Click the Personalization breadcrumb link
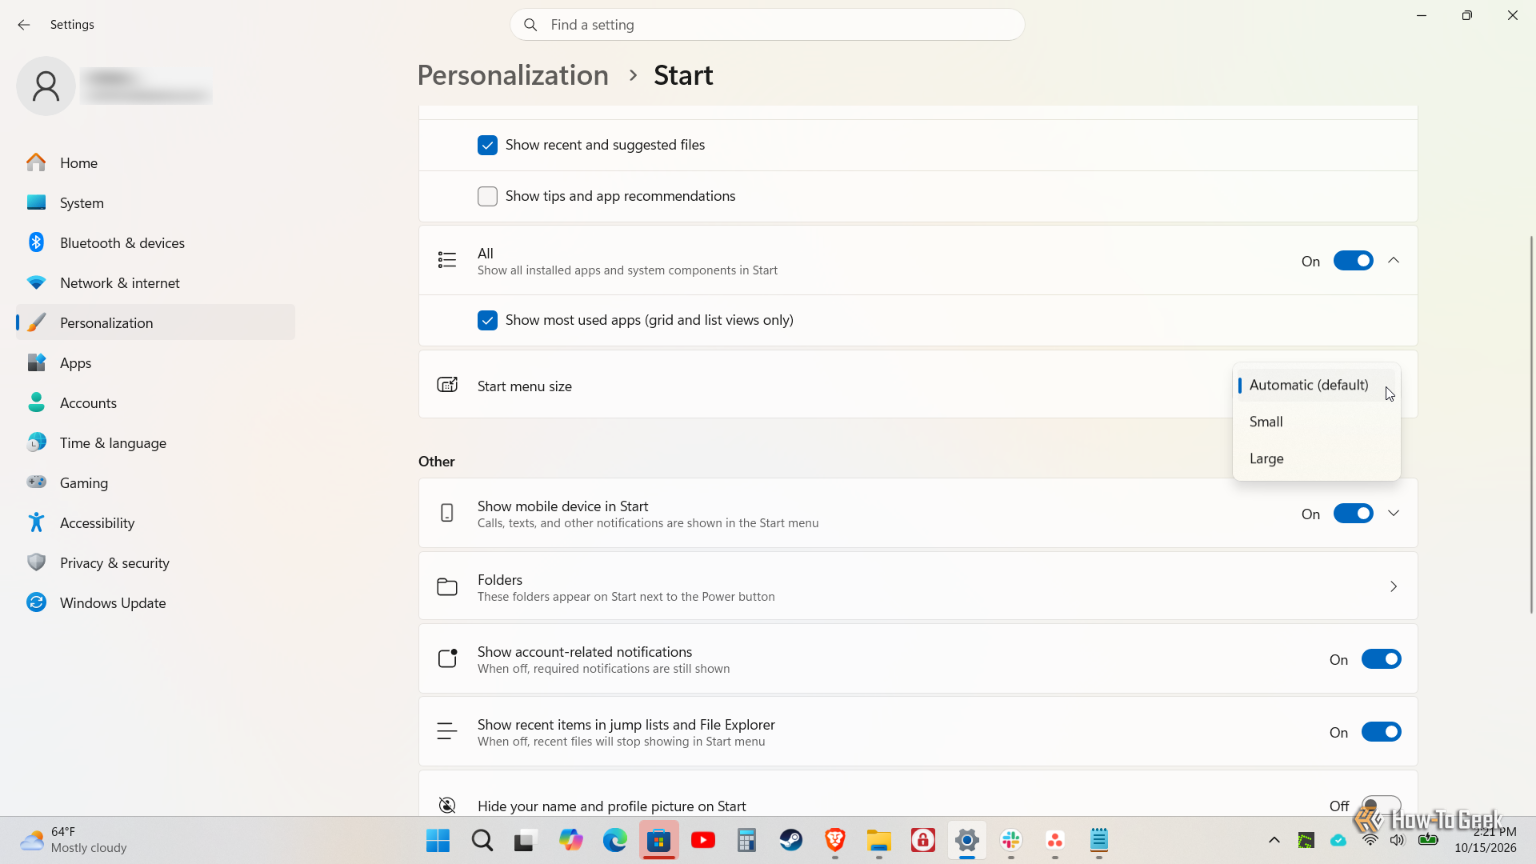 [513, 76]
